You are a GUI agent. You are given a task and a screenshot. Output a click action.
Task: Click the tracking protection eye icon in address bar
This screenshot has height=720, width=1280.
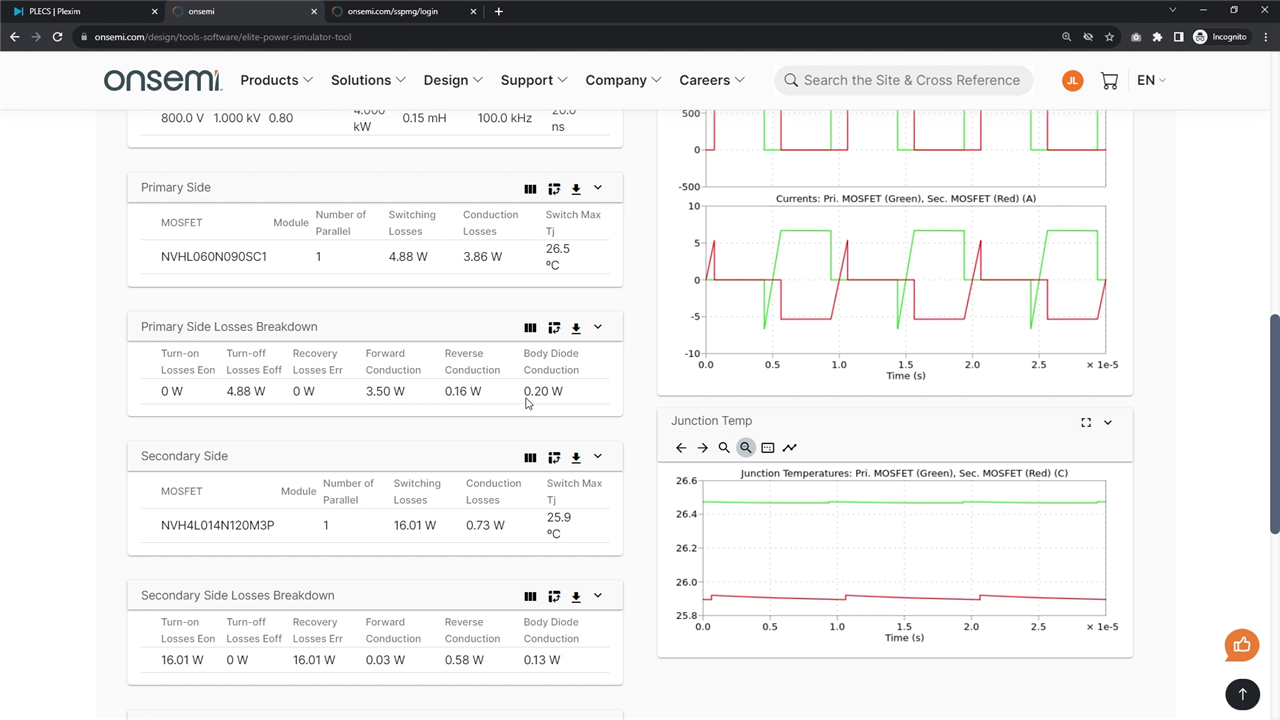(x=1089, y=37)
